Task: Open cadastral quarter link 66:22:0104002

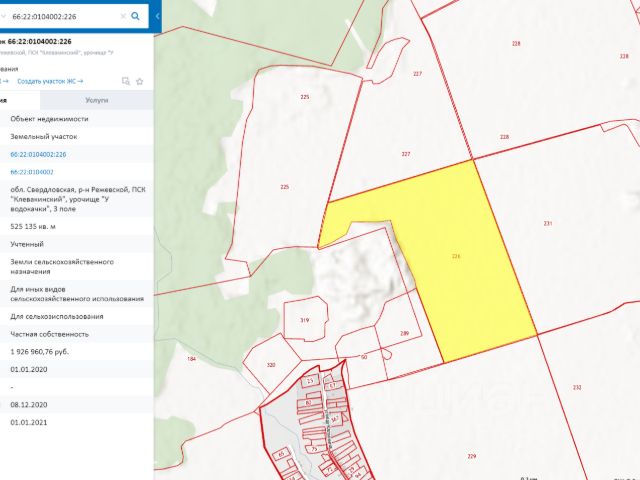Action: 32,172
